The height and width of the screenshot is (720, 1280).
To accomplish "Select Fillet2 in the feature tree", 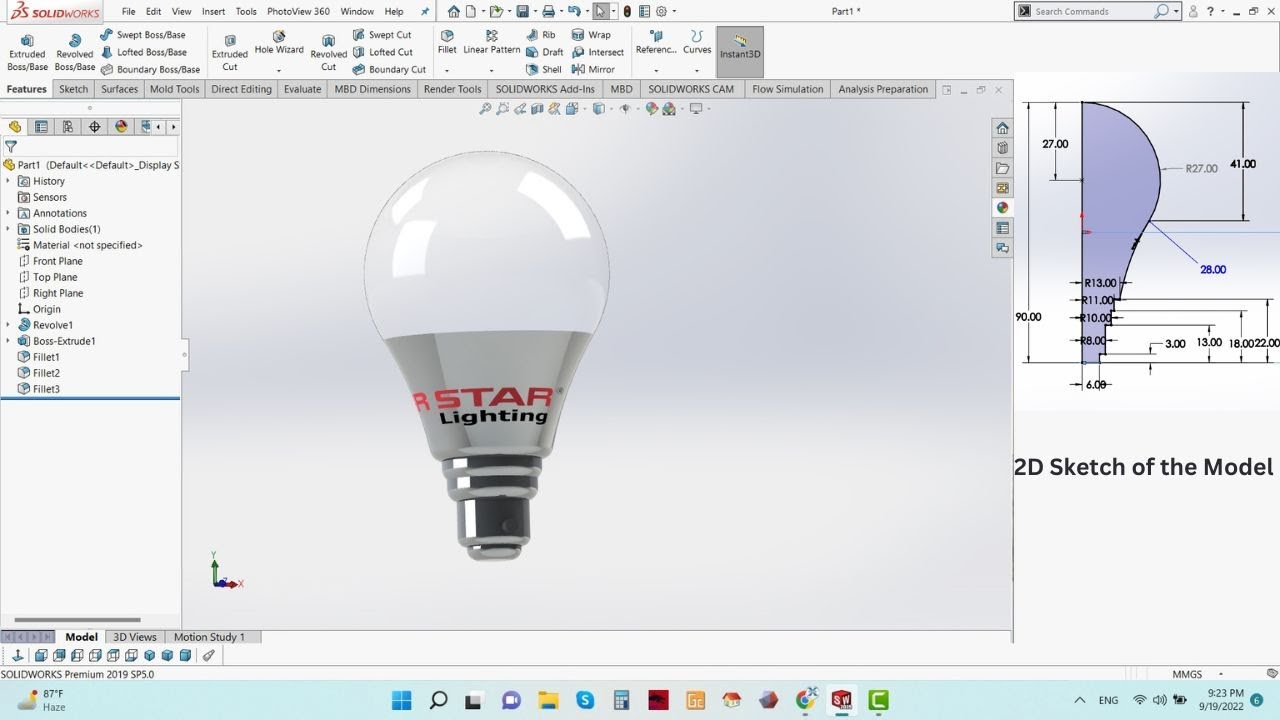I will [x=46, y=373].
